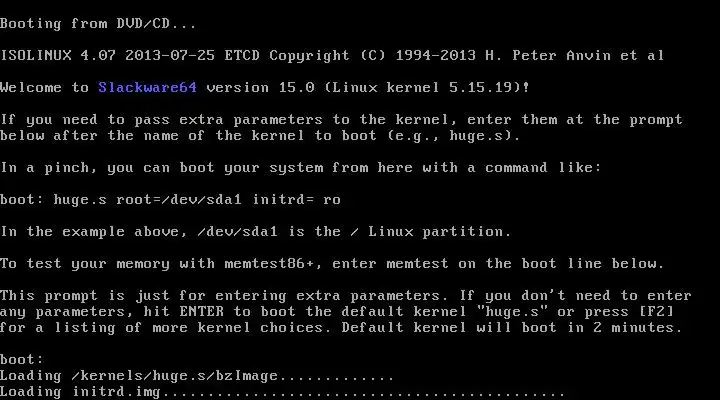Select the ISOLINUX 4.07 version text

[x=58, y=56]
